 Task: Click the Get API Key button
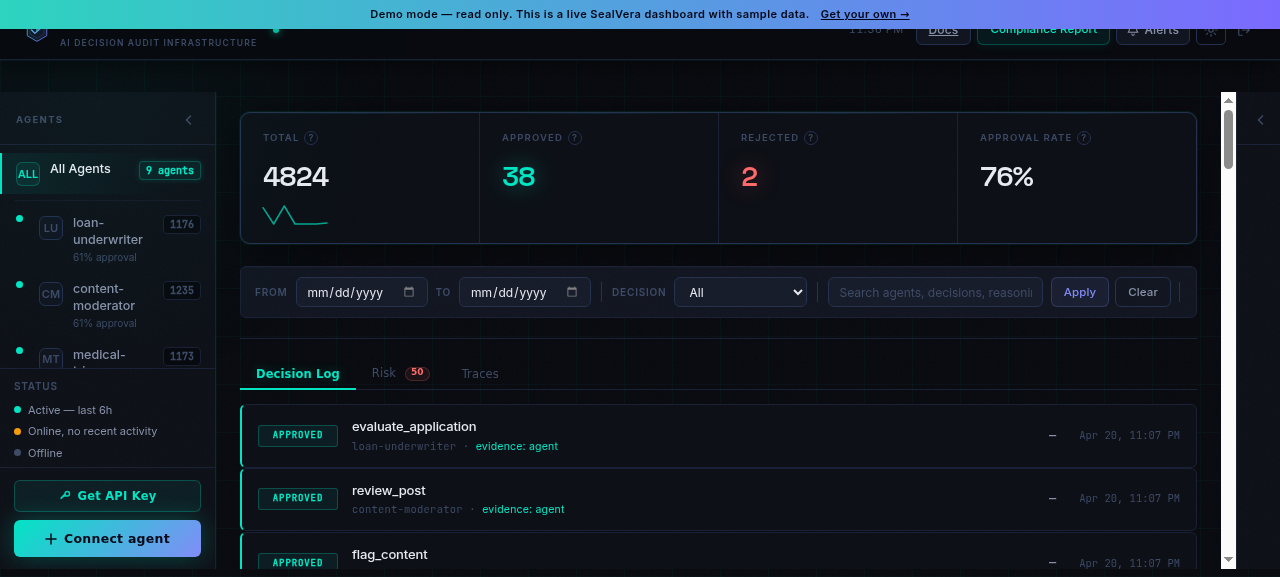coord(107,495)
